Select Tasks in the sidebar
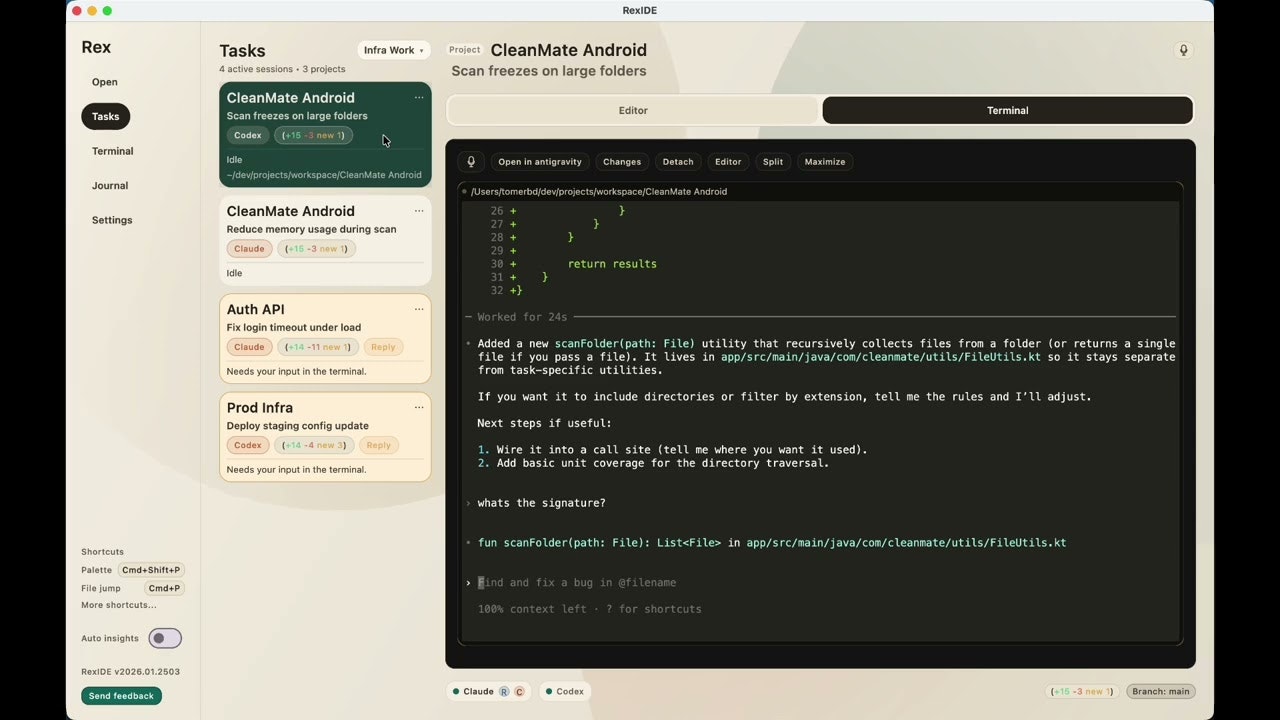This screenshot has height=720, width=1280. click(105, 116)
